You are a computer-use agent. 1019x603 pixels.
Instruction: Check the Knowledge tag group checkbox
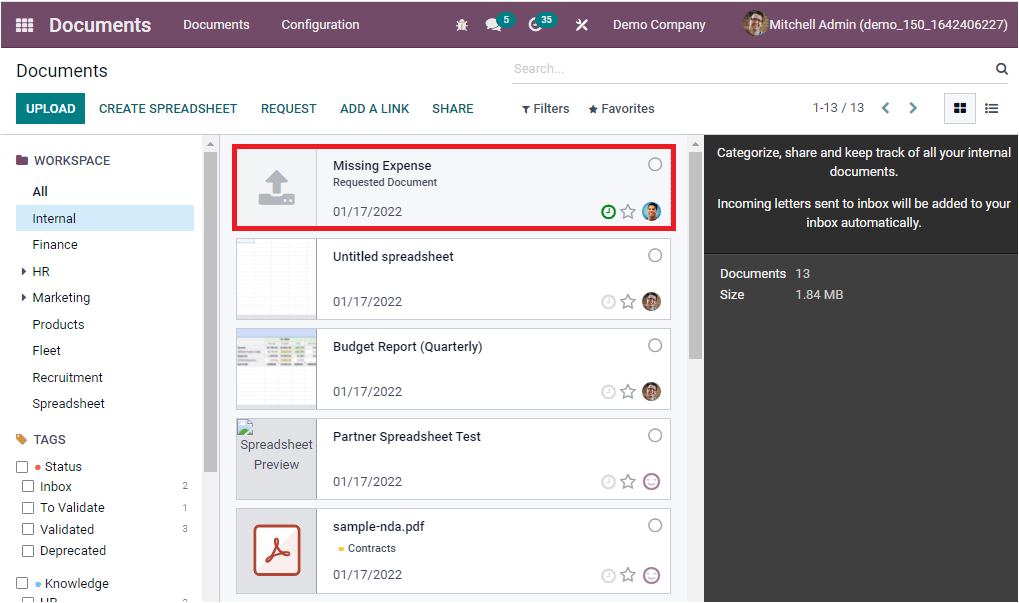[x=22, y=583]
